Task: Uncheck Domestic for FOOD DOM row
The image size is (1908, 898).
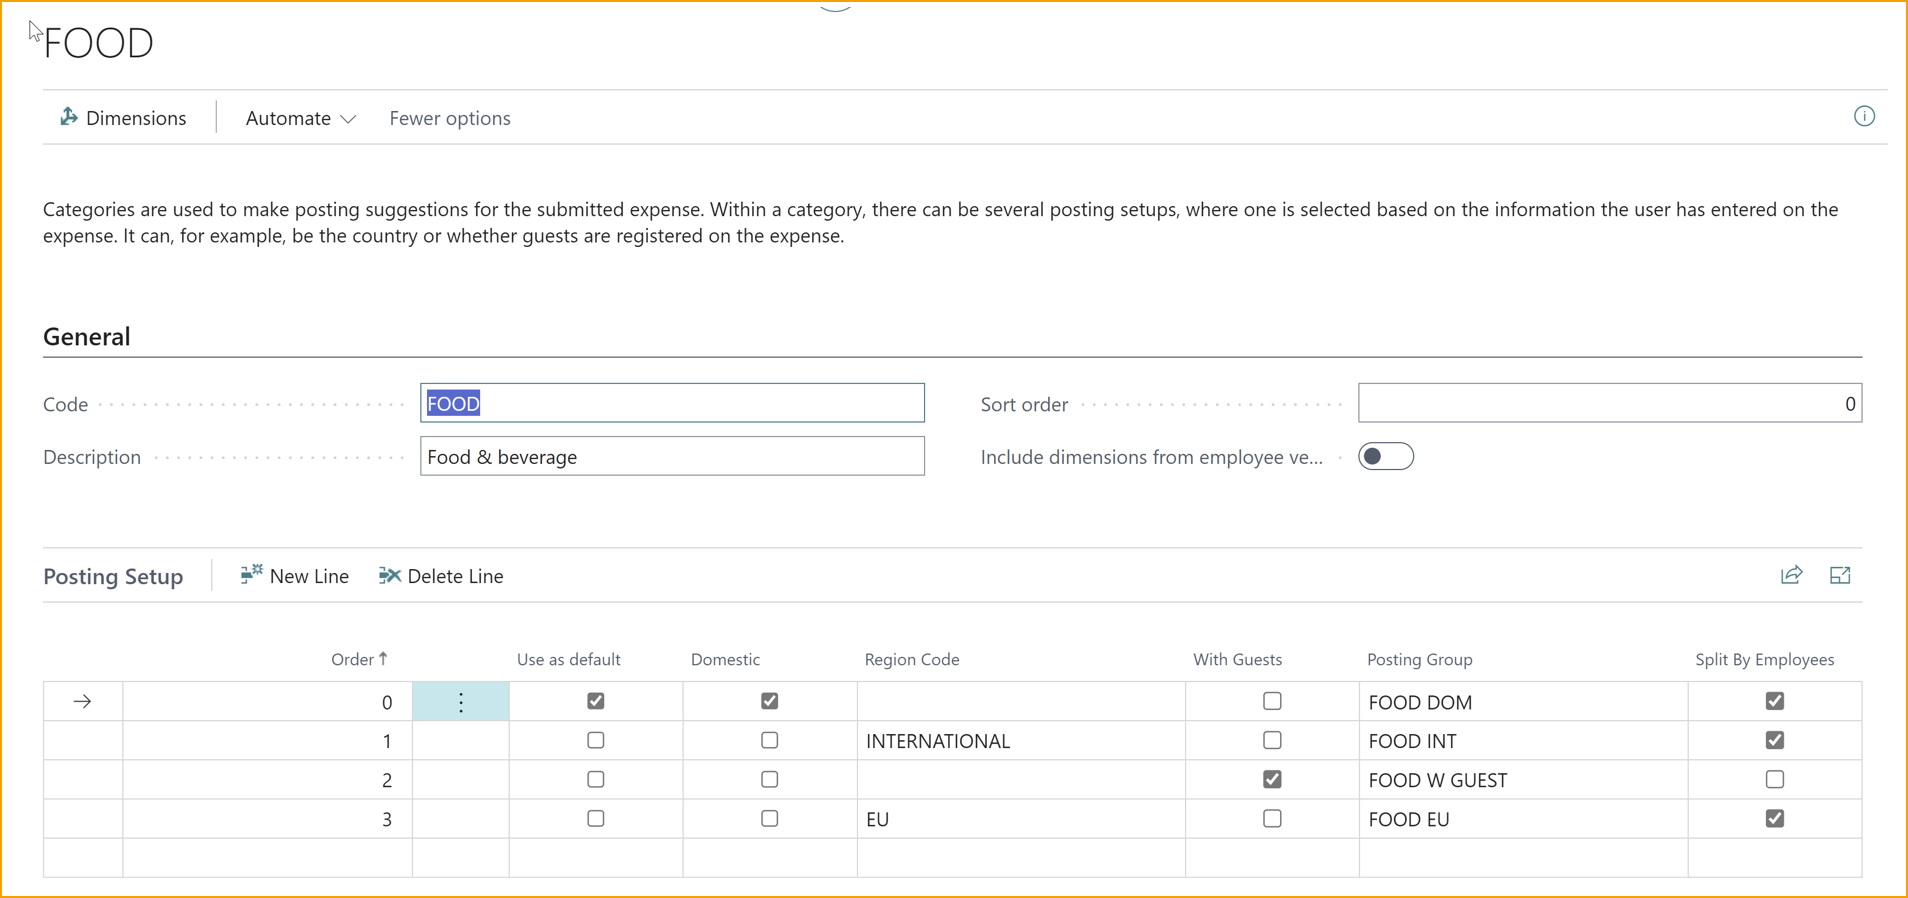Action: 769,701
